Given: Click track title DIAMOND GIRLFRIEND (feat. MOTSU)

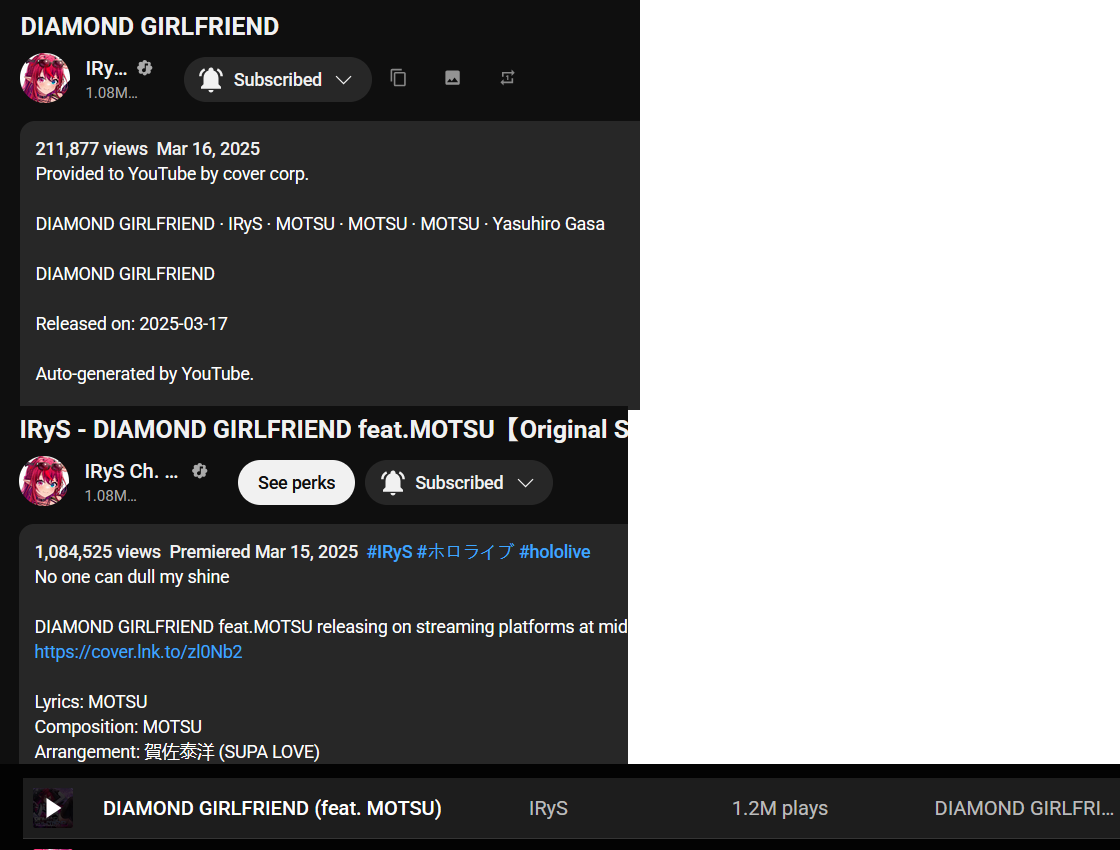Looking at the screenshot, I should point(272,808).
